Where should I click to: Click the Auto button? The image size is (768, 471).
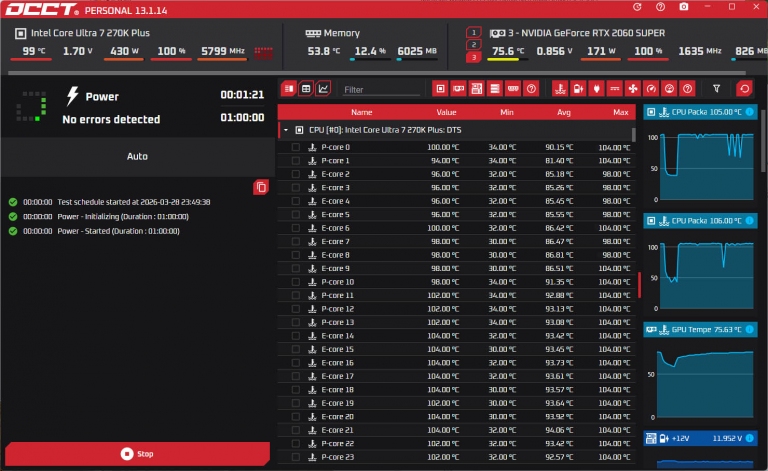(137, 157)
